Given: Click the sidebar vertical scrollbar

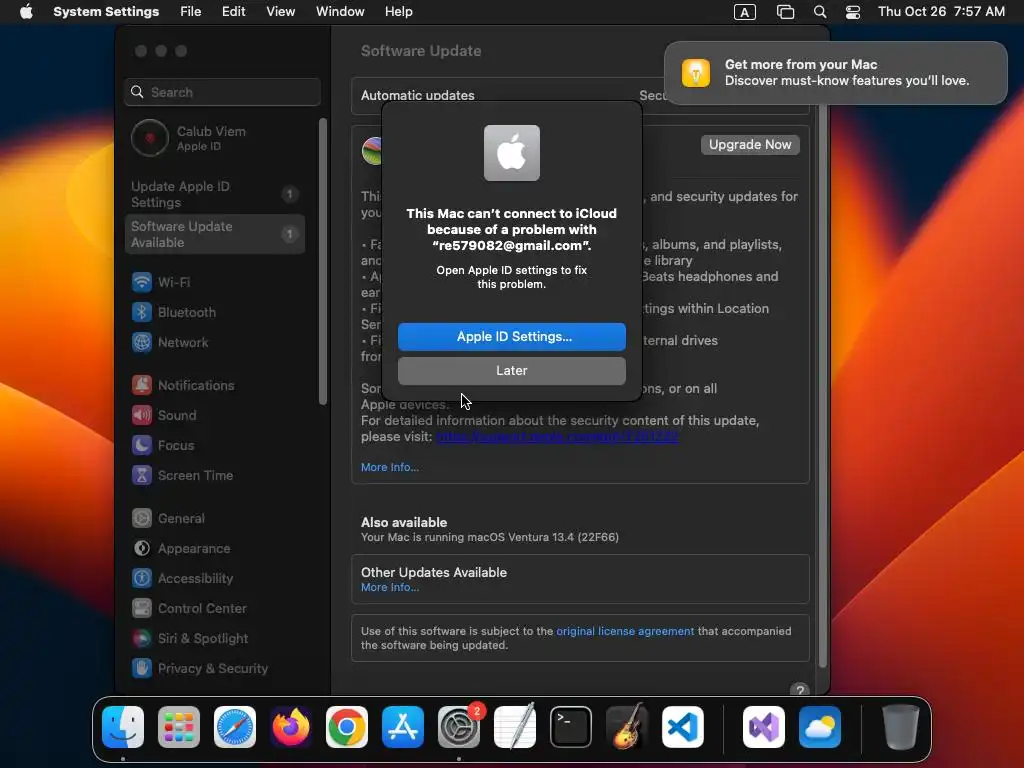Looking at the screenshot, I should [x=322, y=261].
